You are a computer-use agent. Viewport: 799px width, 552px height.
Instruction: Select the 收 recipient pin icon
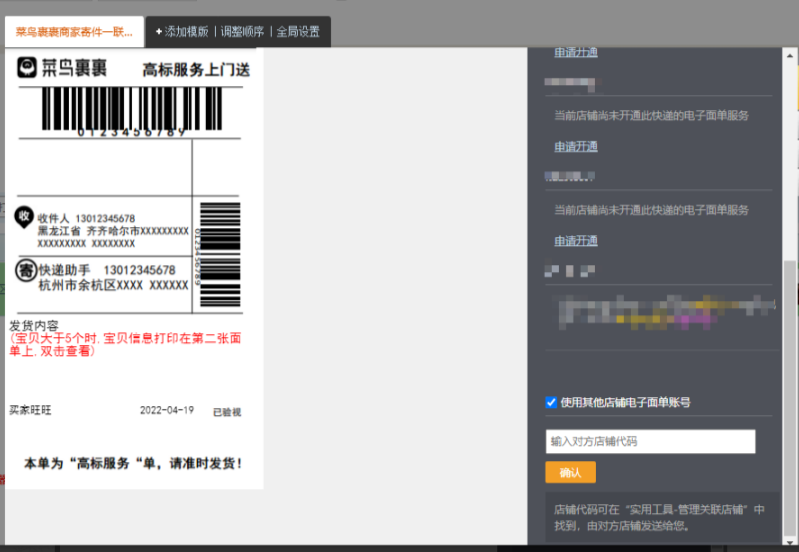click(x=23, y=216)
